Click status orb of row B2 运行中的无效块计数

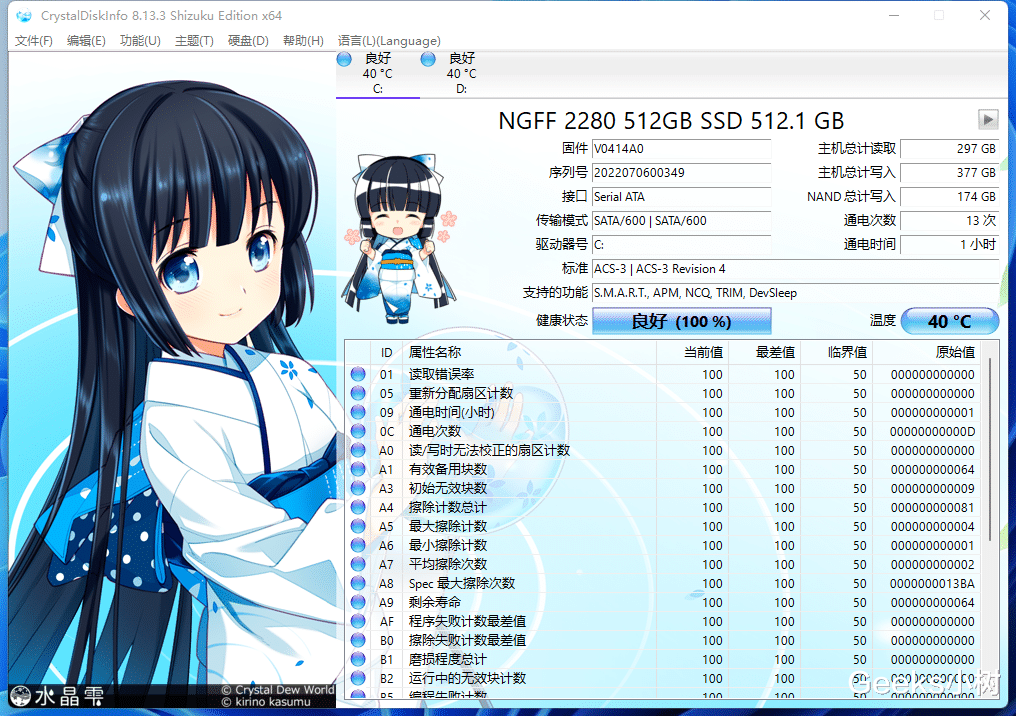(x=358, y=678)
